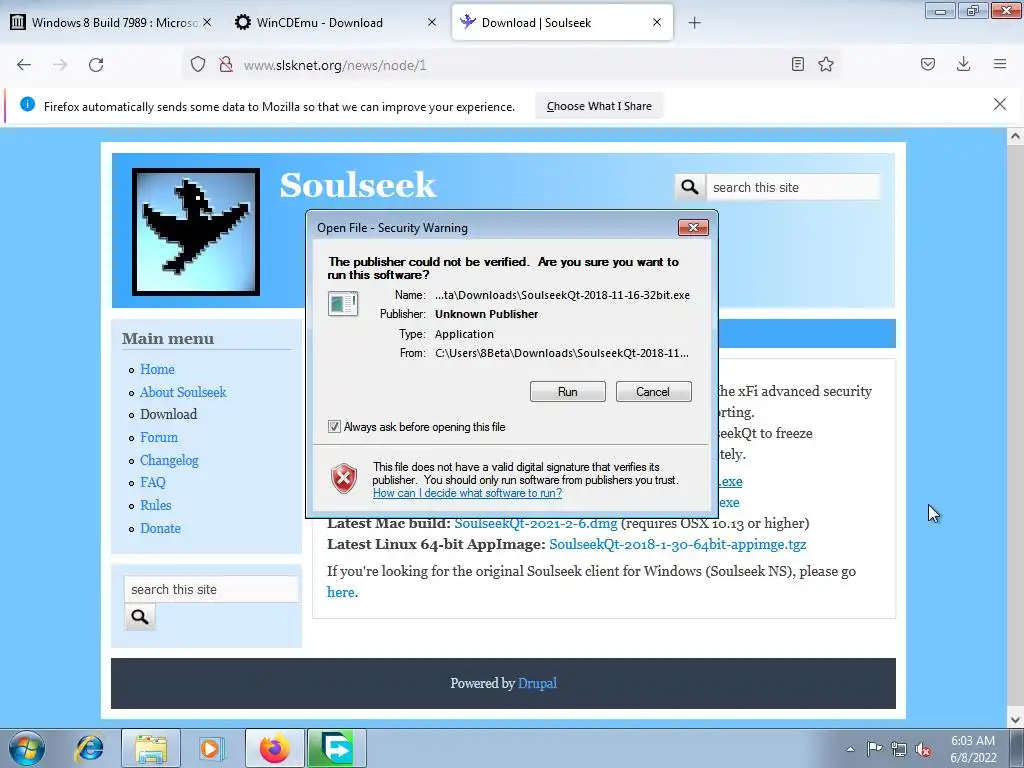Click the header search this site field
This screenshot has width=1024, height=768.
click(x=793, y=187)
